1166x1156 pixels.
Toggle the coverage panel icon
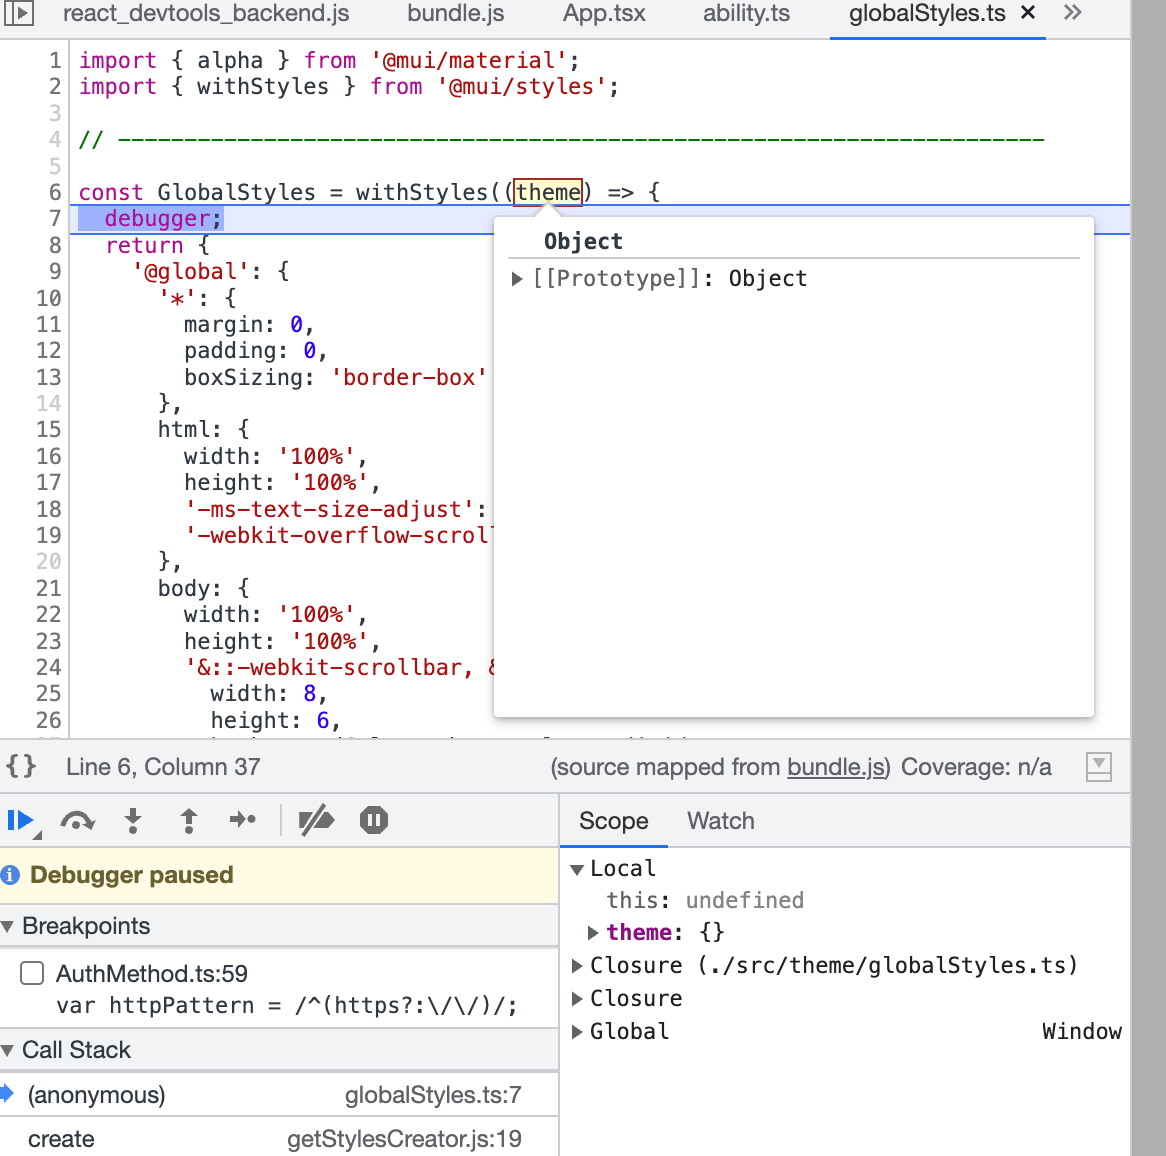tap(1098, 767)
